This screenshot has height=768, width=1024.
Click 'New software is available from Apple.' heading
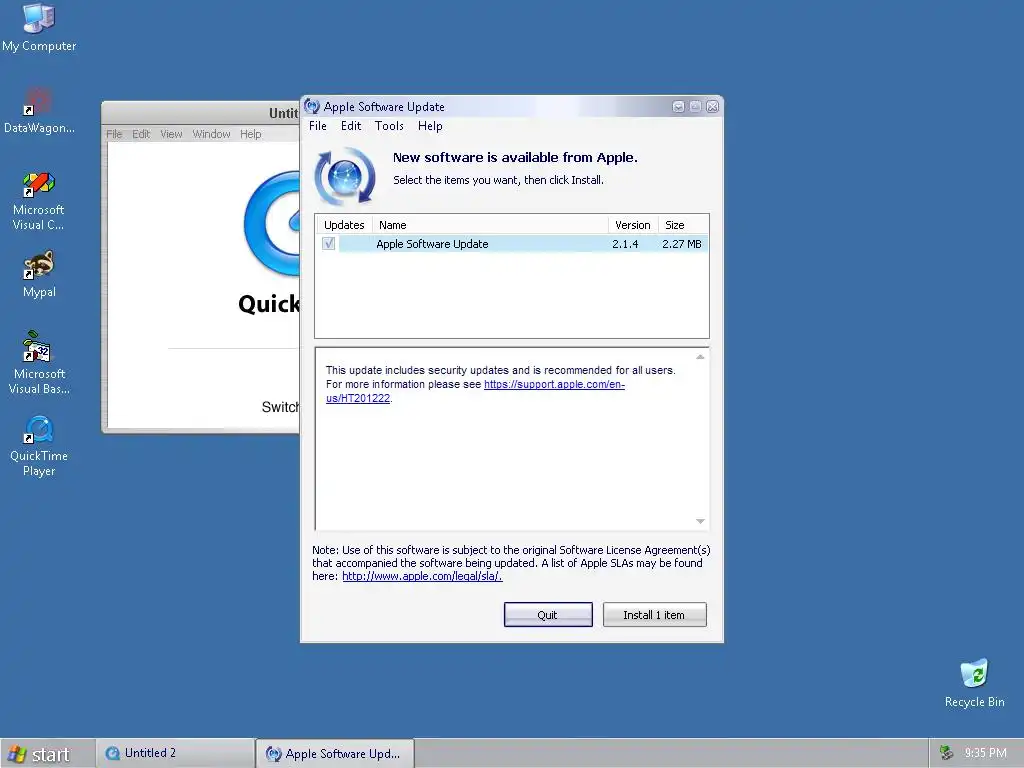point(515,157)
